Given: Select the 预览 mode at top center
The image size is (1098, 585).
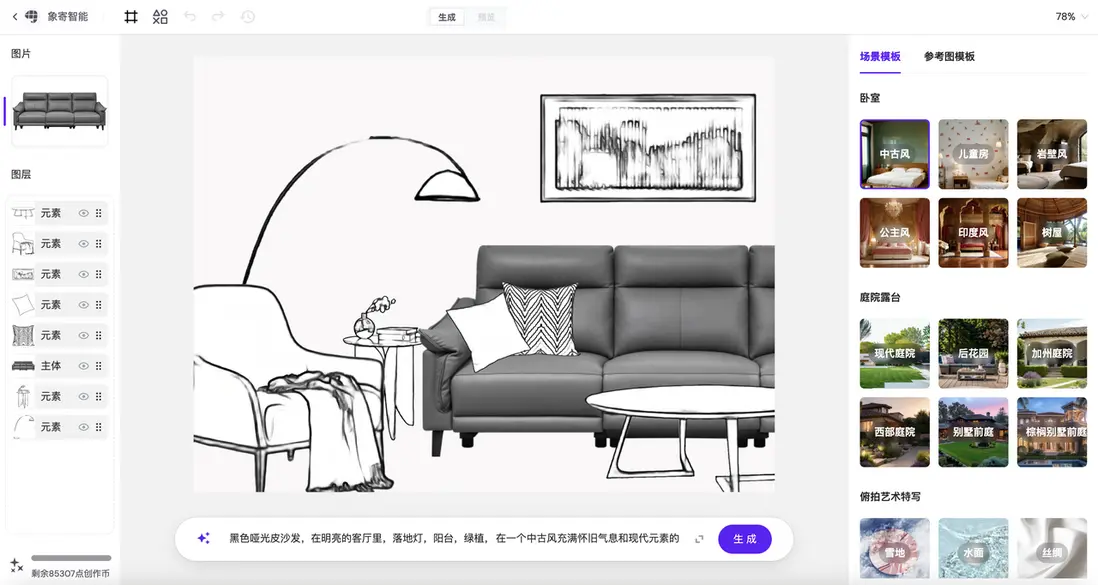Looking at the screenshot, I should tap(486, 17).
